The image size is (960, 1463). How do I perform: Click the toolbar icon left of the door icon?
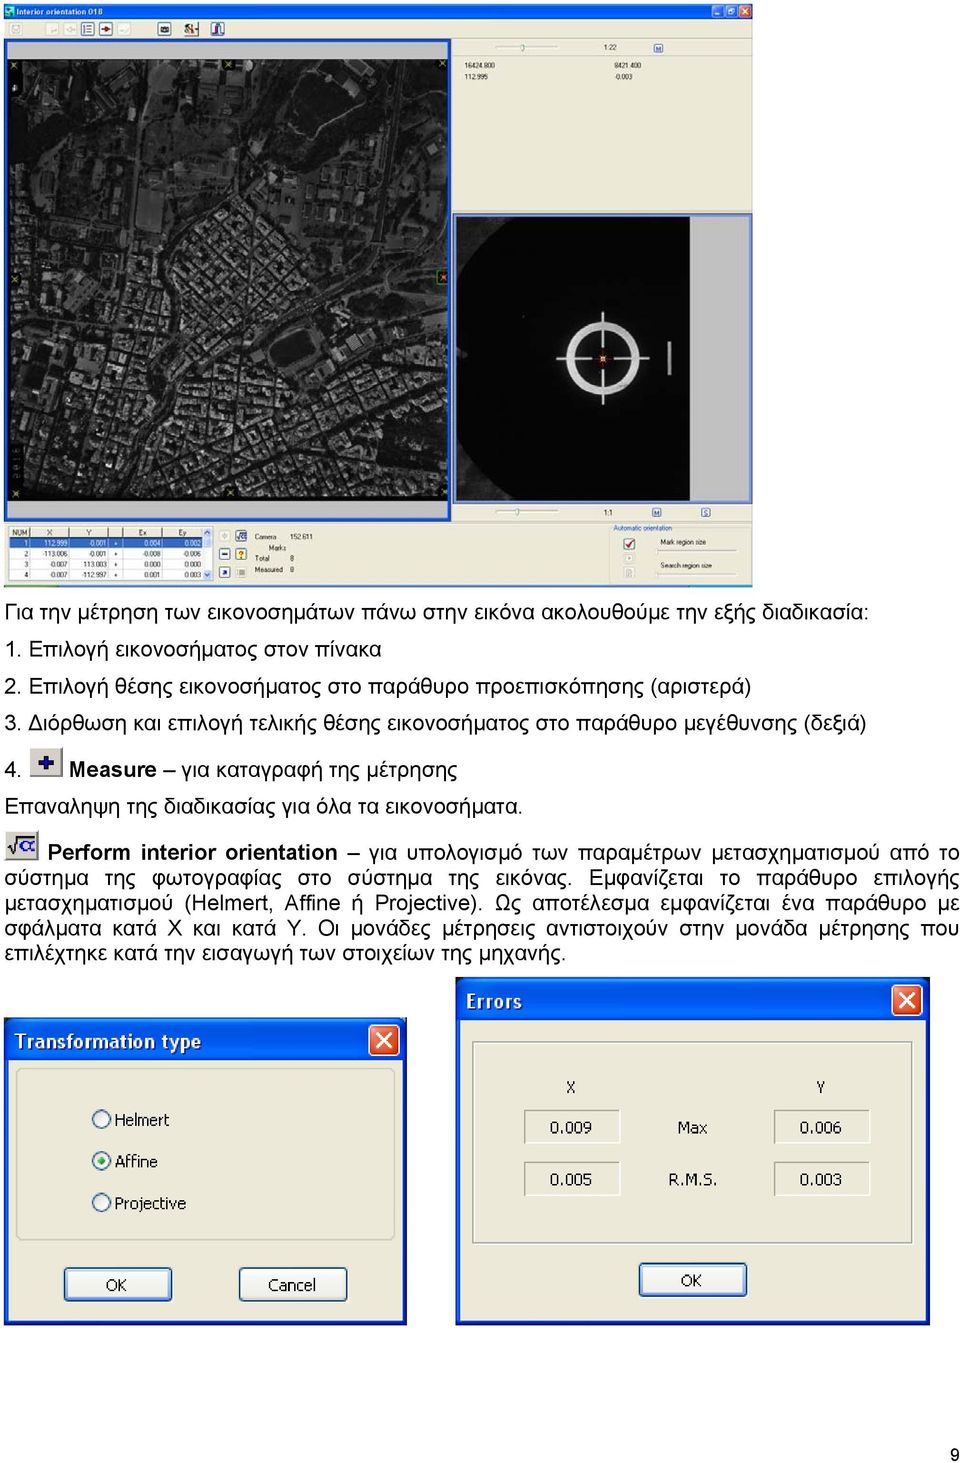point(191,29)
